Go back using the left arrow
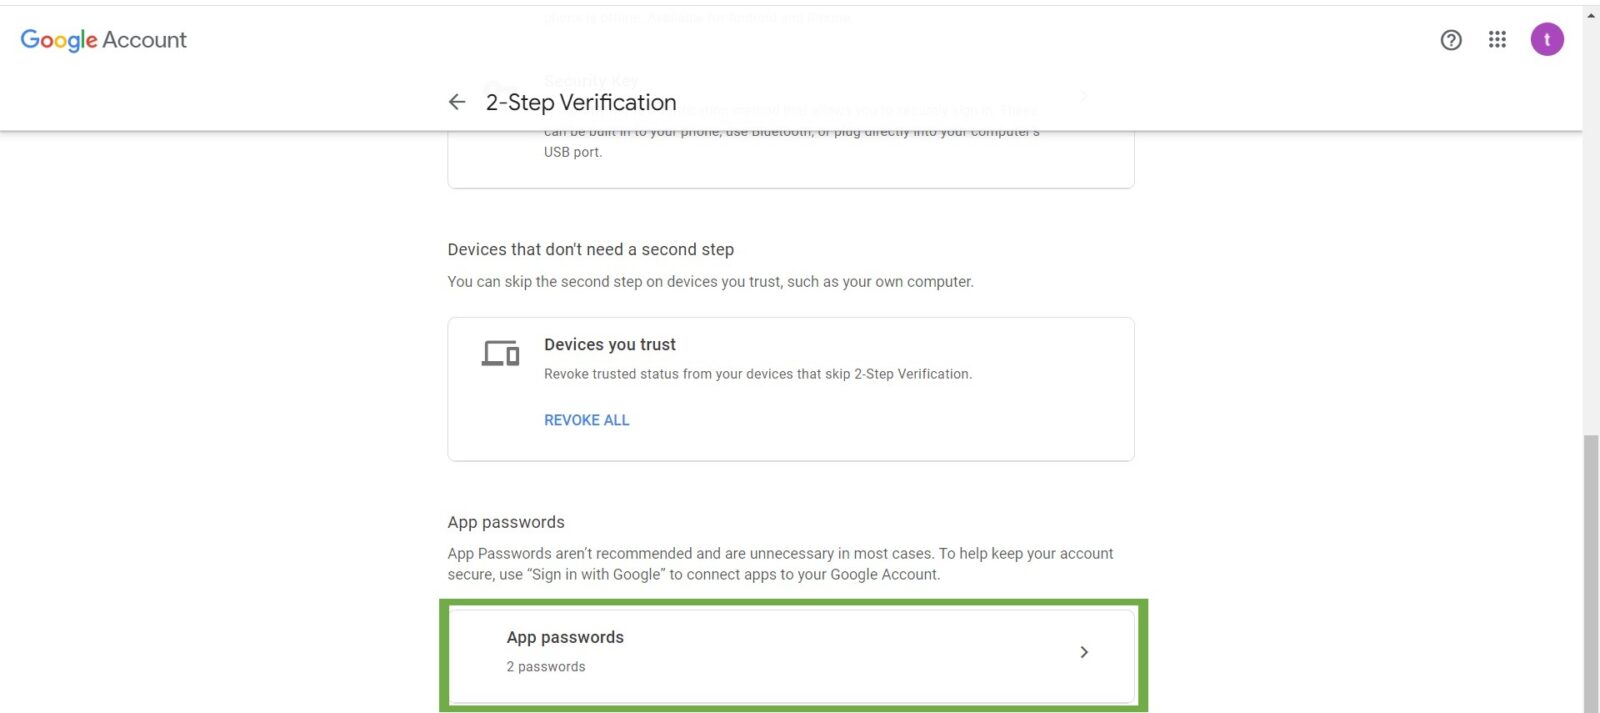 point(457,102)
